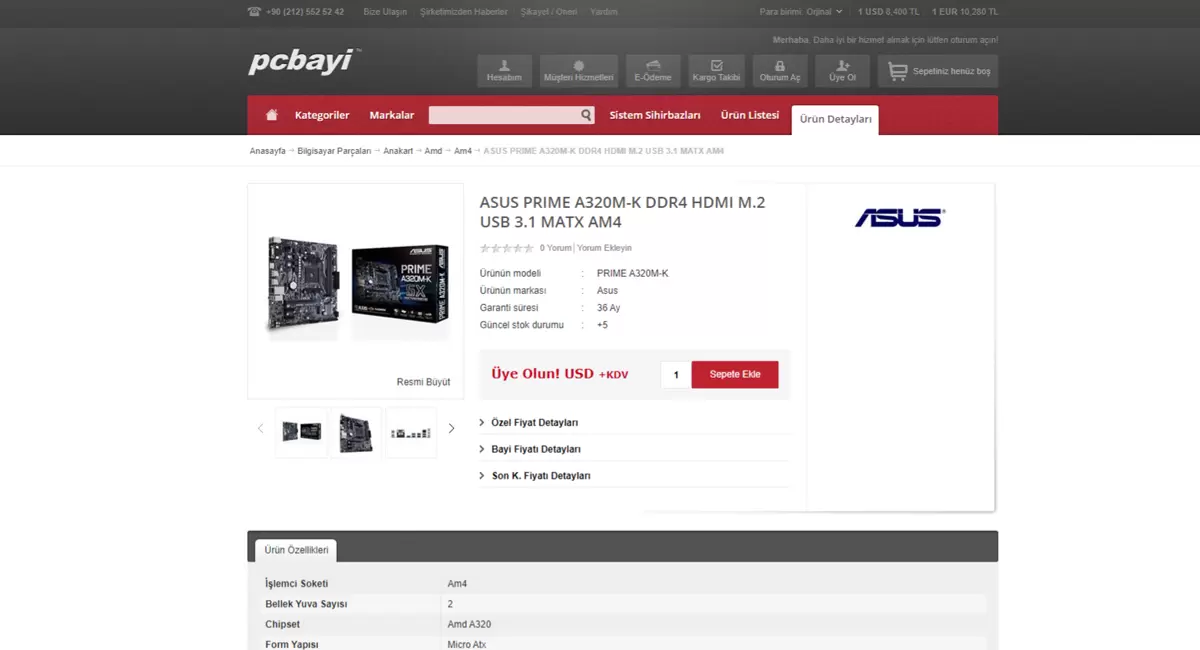Expand Bayi Fiyatı Detayları

click(x=535, y=449)
